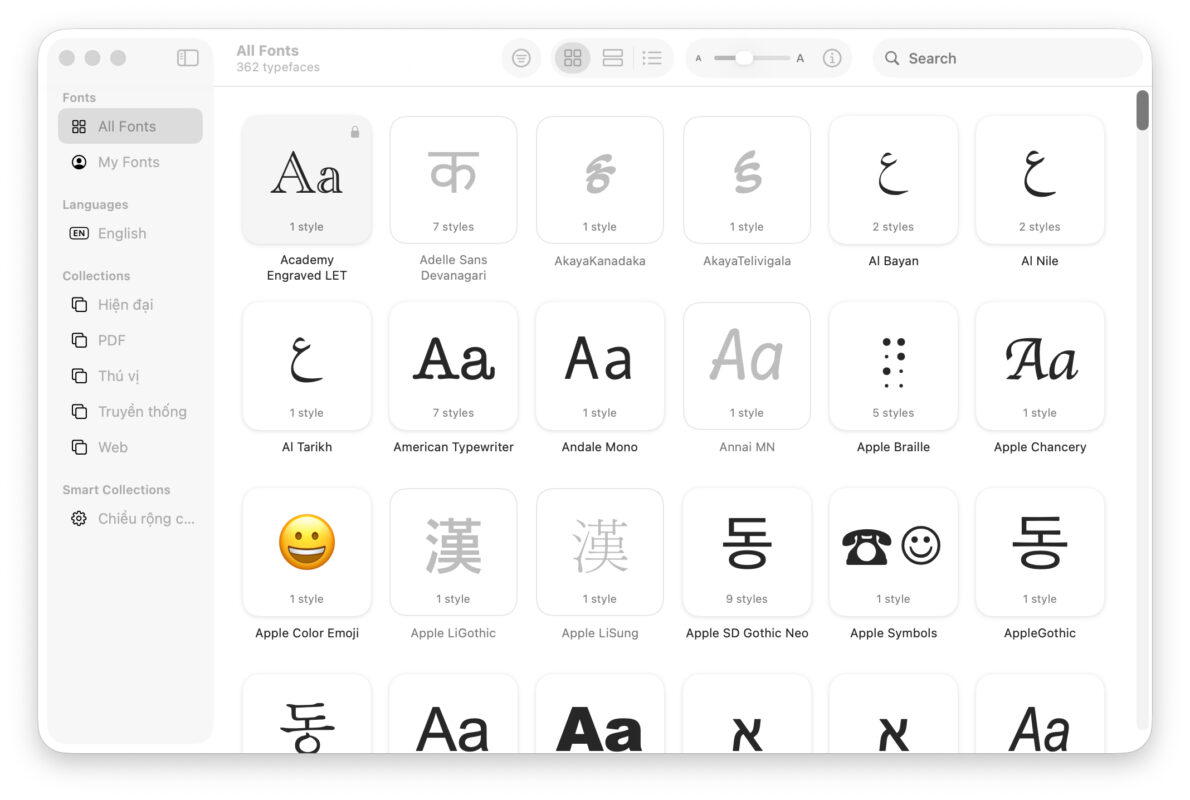Click the magnifying glass search icon

(892, 58)
